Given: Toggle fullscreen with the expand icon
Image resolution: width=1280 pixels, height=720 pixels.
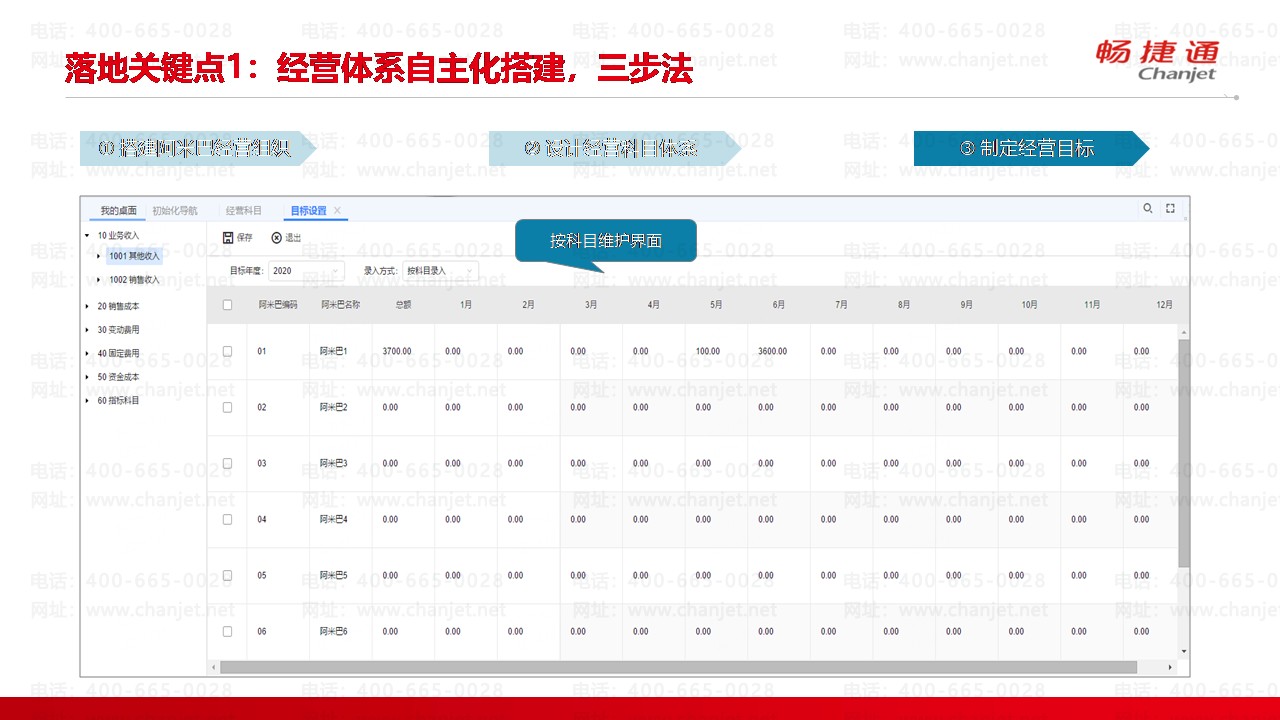Looking at the screenshot, I should 1170,209.
